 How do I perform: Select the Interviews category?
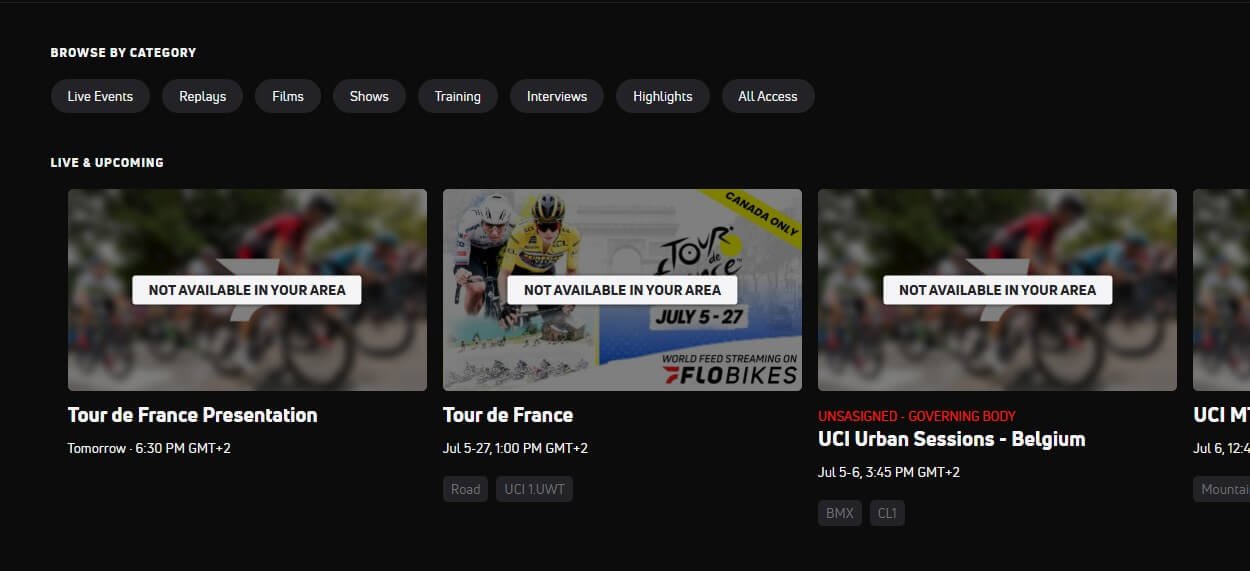(557, 96)
